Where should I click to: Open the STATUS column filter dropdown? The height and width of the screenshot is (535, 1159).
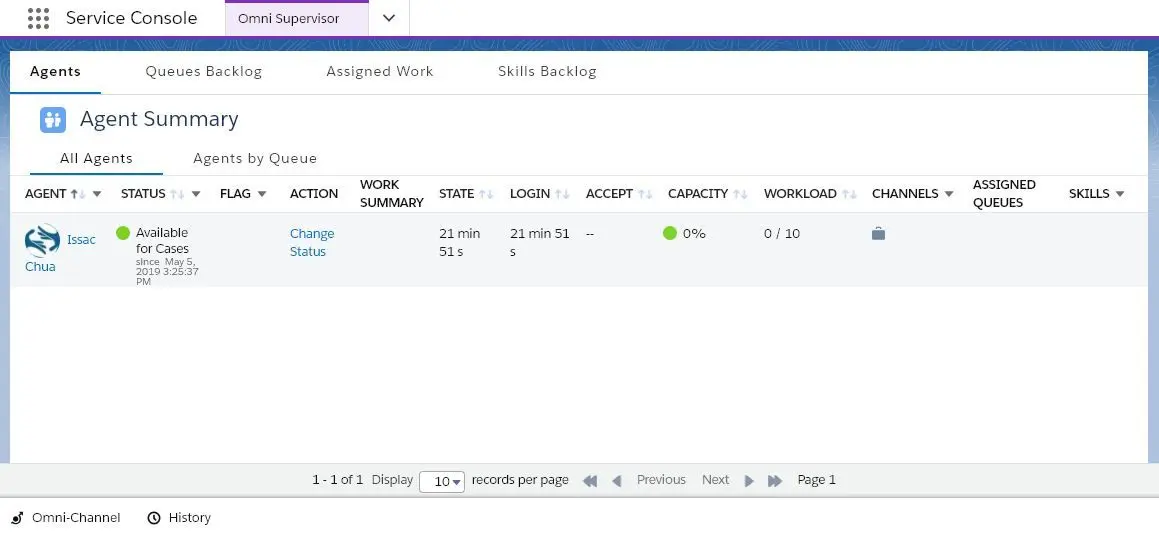pos(196,194)
